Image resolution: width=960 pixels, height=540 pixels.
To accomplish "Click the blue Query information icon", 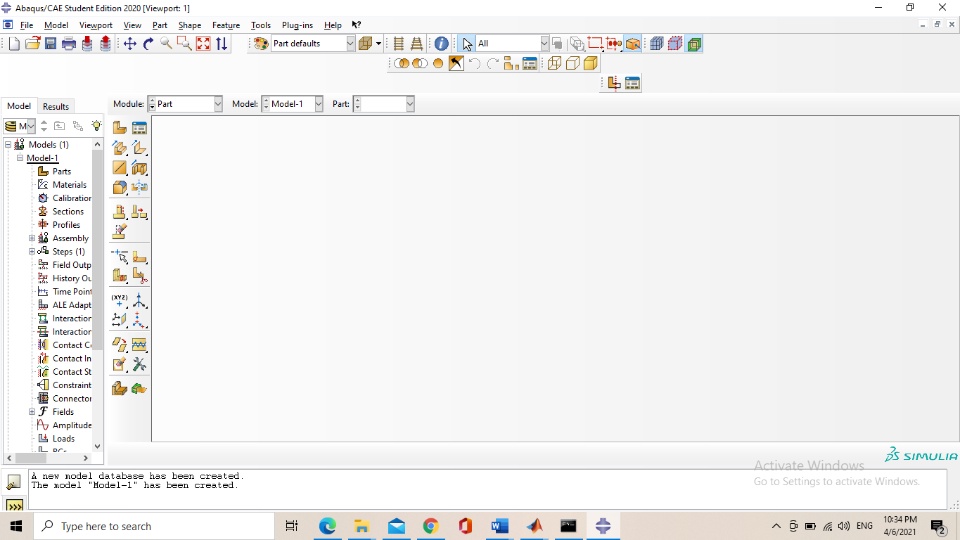I will pyautogui.click(x=441, y=43).
